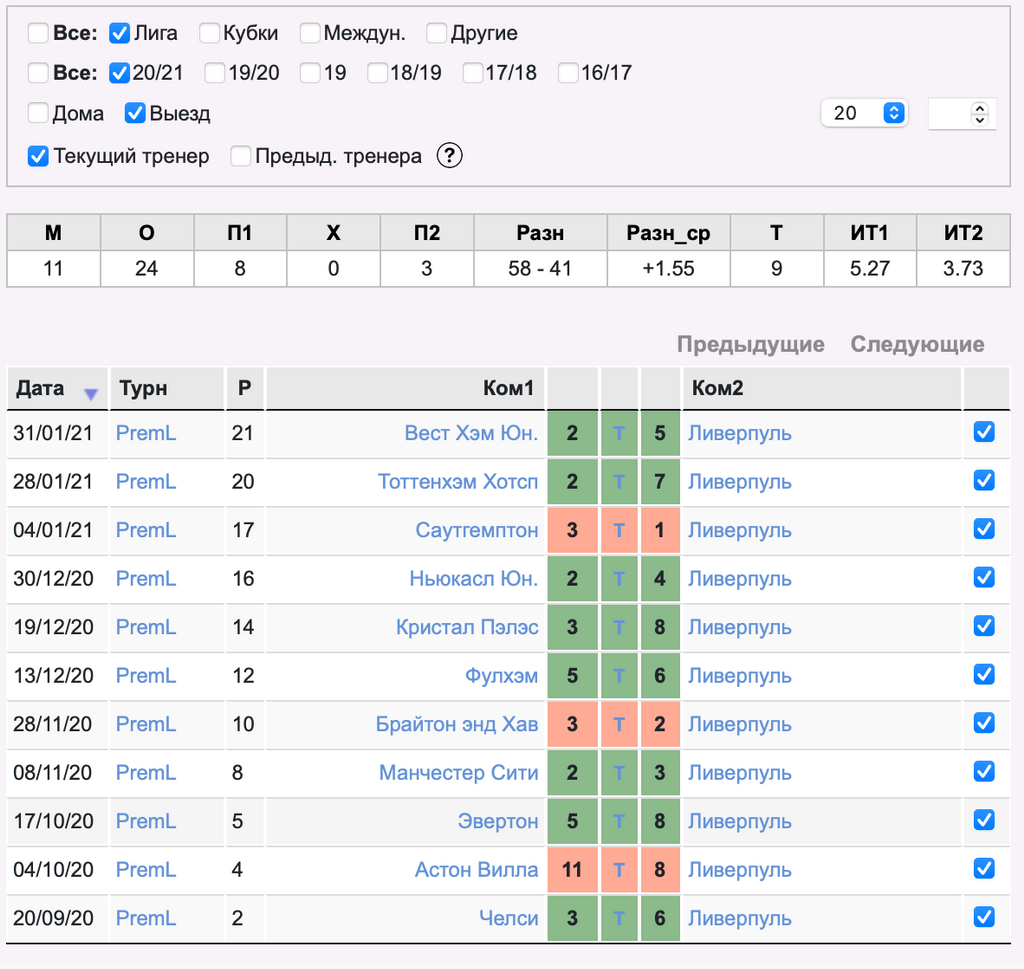Click PremL link in the 04/10/20 row
Screen dimensions: 1024x969
146,869
